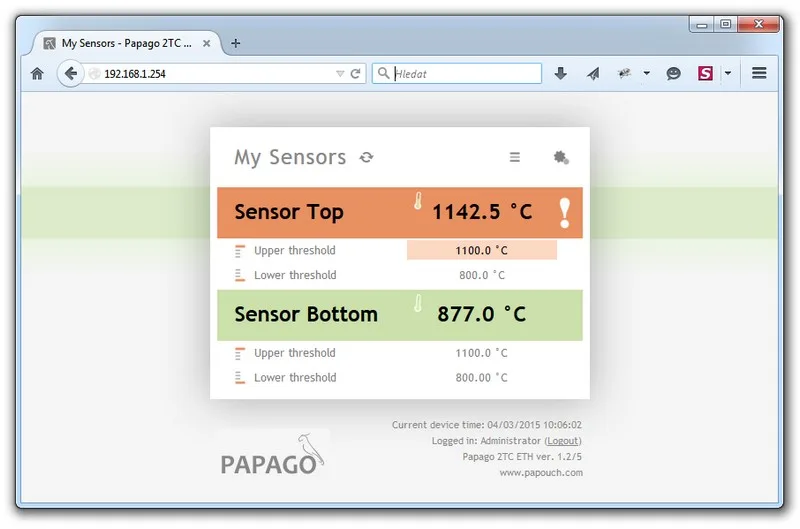Expand dropdown arrow next to the bug icon
800x529 pixels.
(646, 73)
